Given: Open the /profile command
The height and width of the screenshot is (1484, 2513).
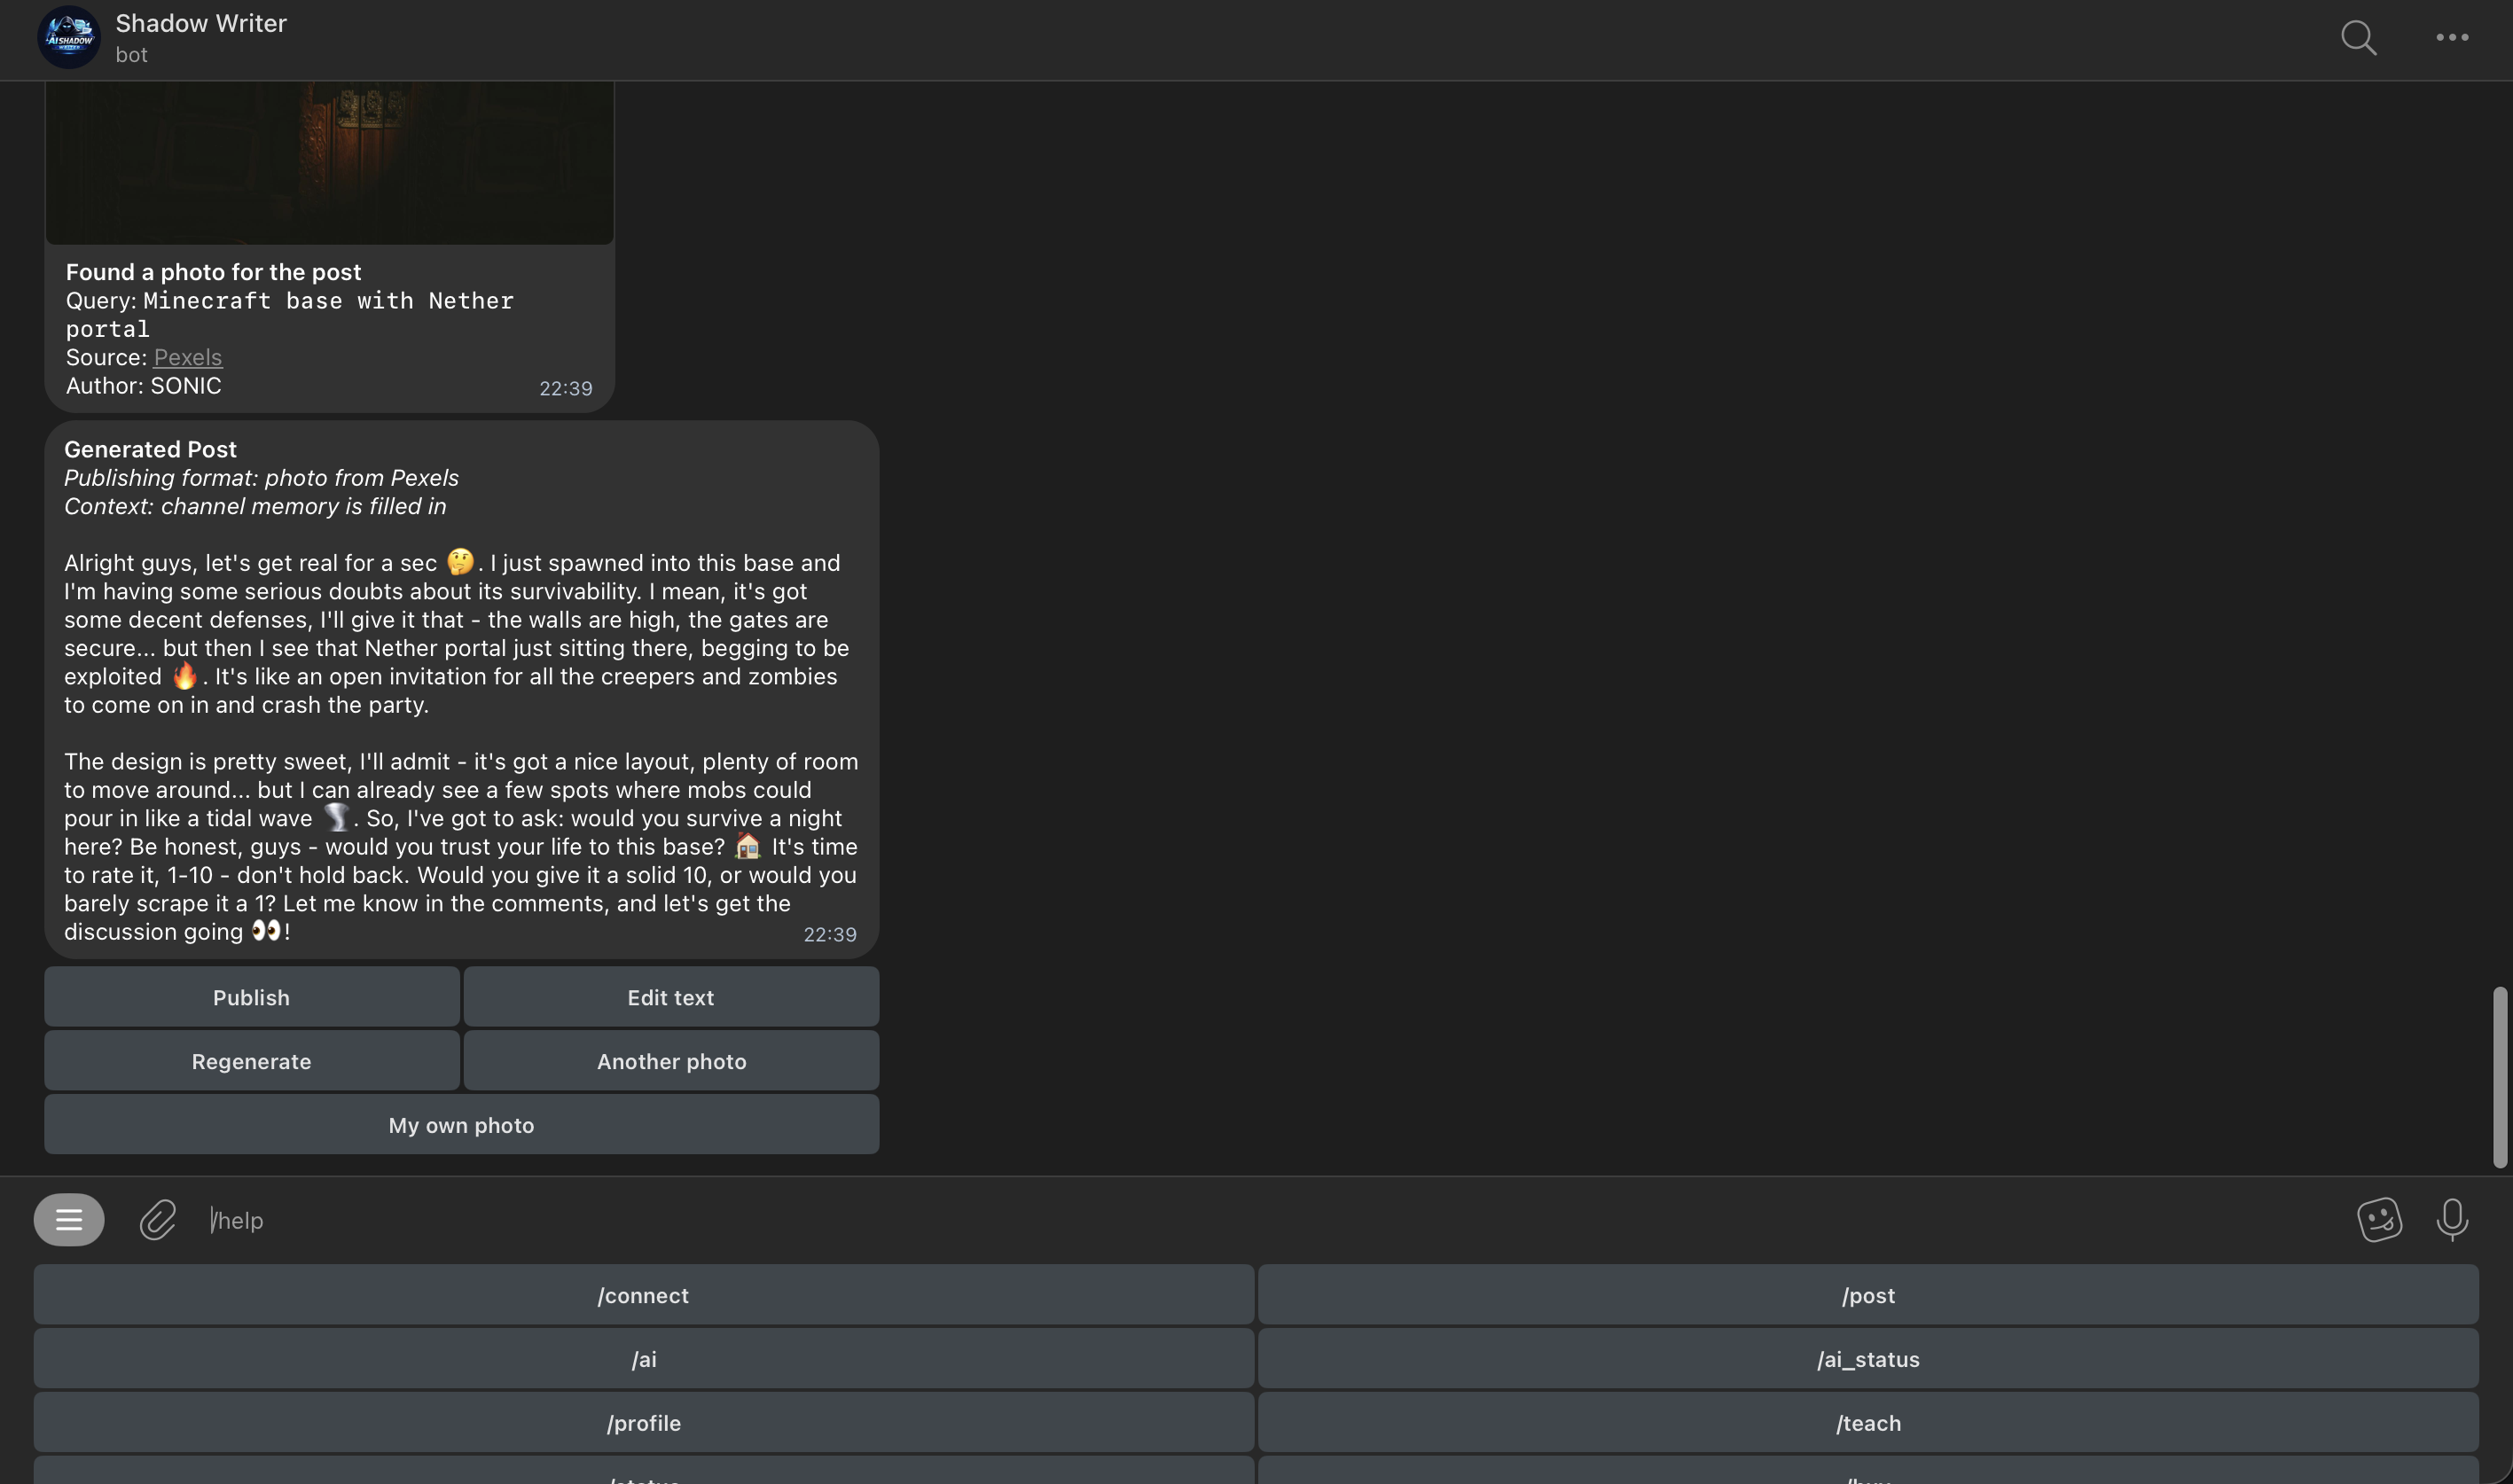Looking at the screenshot, I should pos(643,1422).
